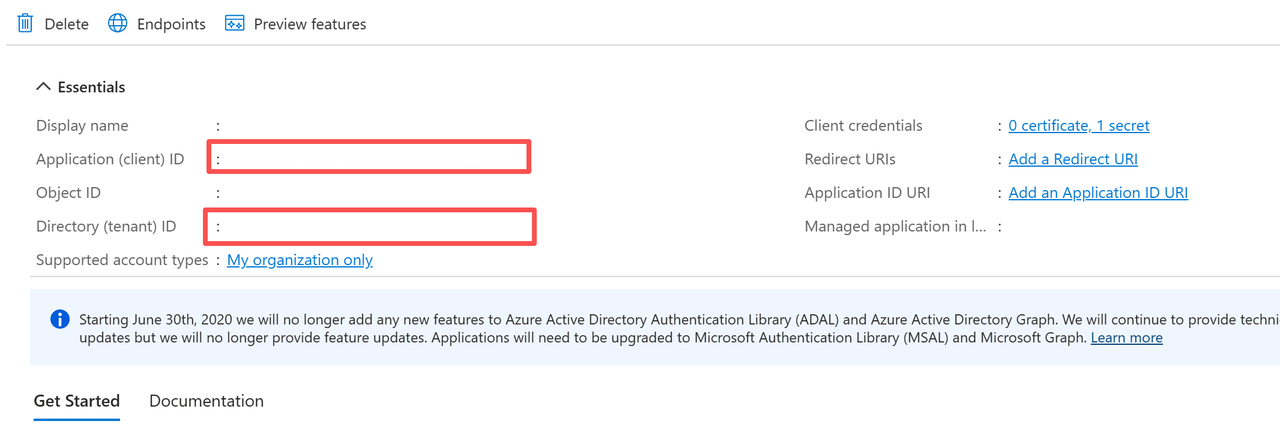Click the 'Preview features' text label
The image size is (1280, 439).
coord(310,24)
